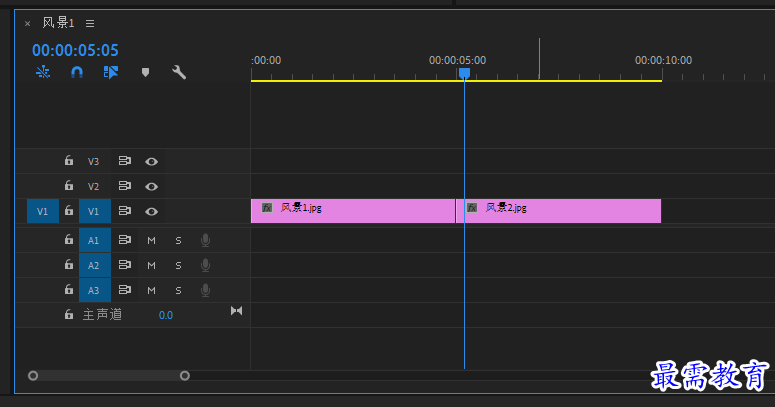The image size is (775, 407).
Task: Toggle linked selection icon
Action: pos(111,72)
